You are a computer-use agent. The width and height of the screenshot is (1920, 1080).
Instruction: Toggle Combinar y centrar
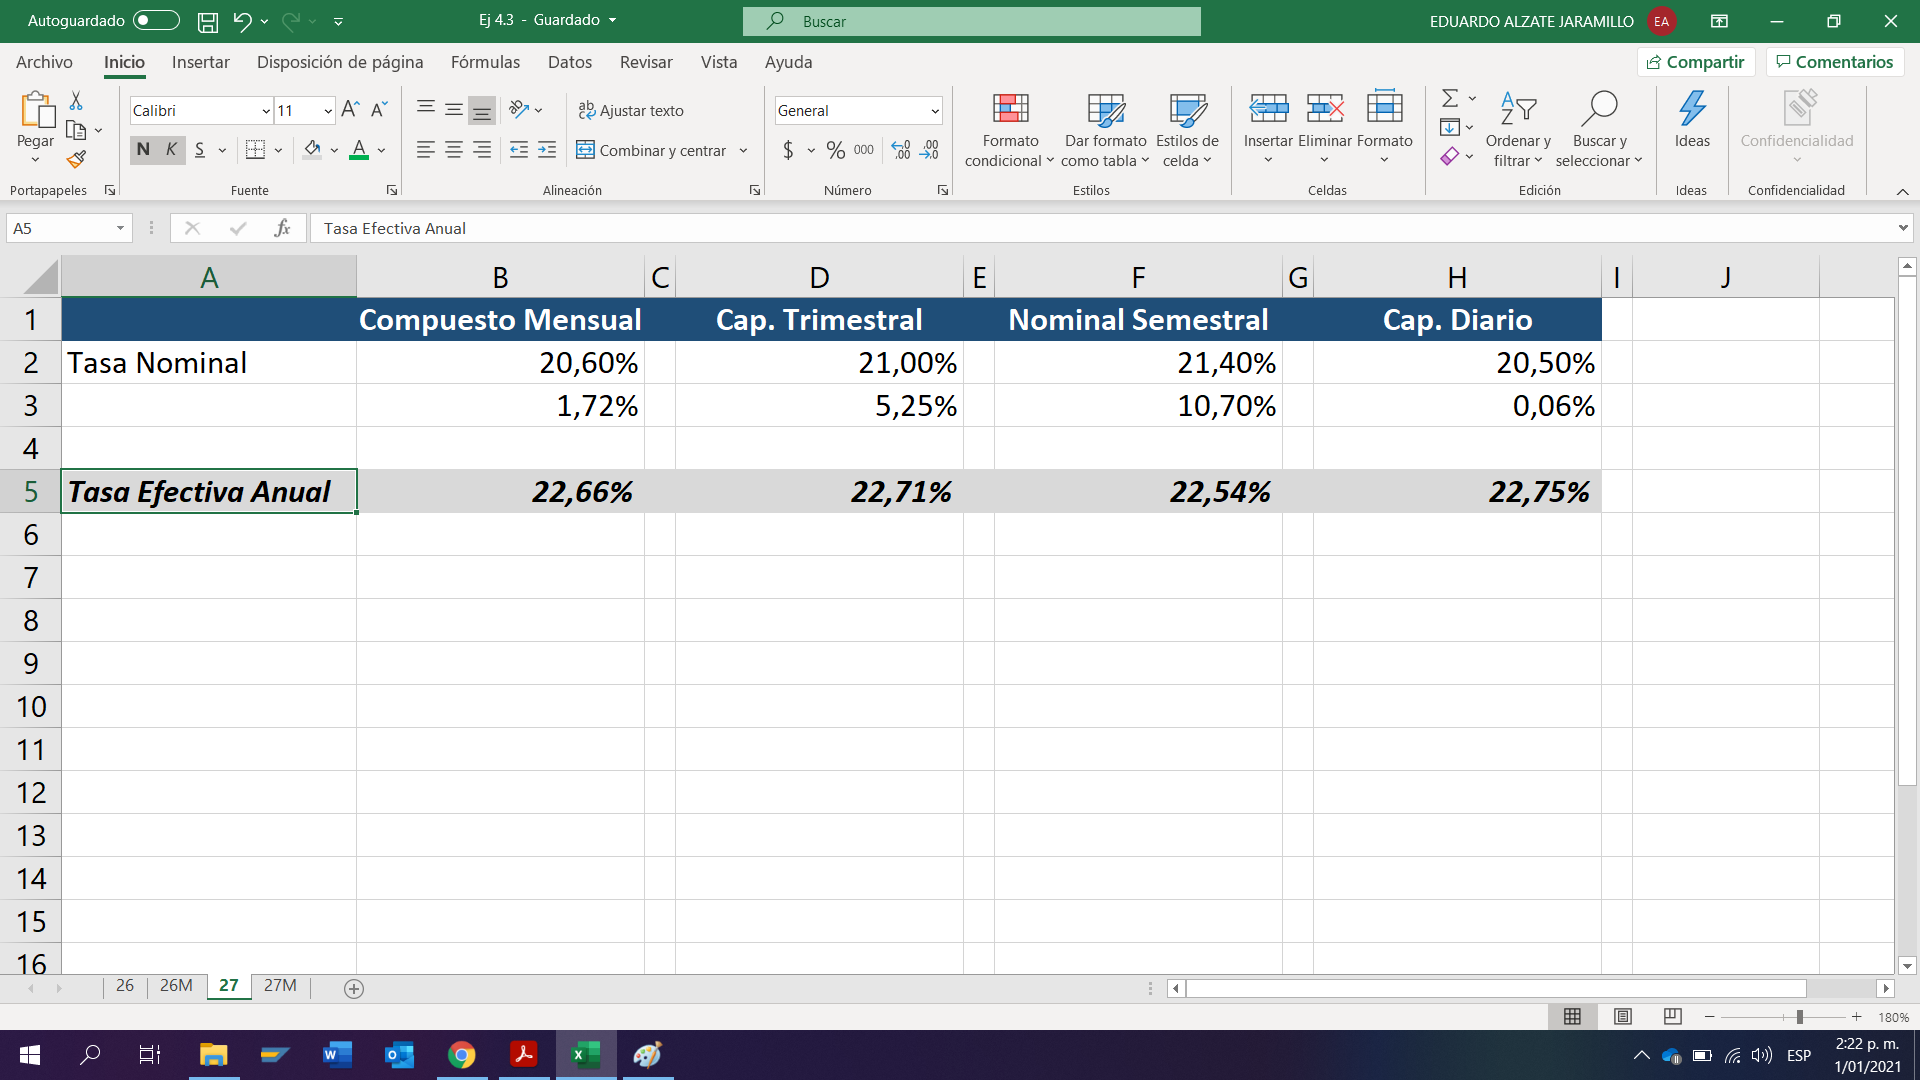click(655, 150)
